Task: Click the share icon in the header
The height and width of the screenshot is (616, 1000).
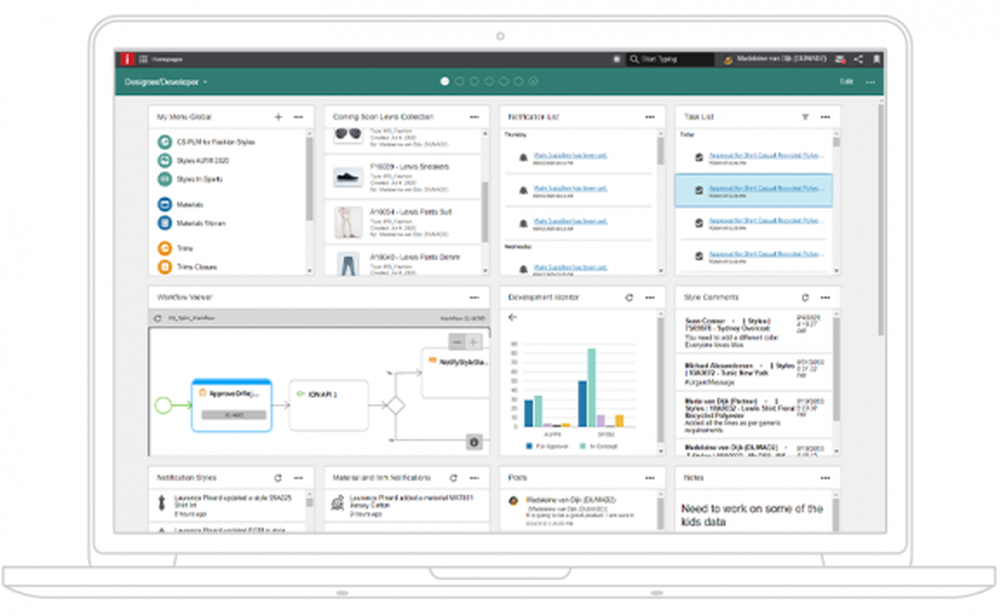Action: (857, 60)
